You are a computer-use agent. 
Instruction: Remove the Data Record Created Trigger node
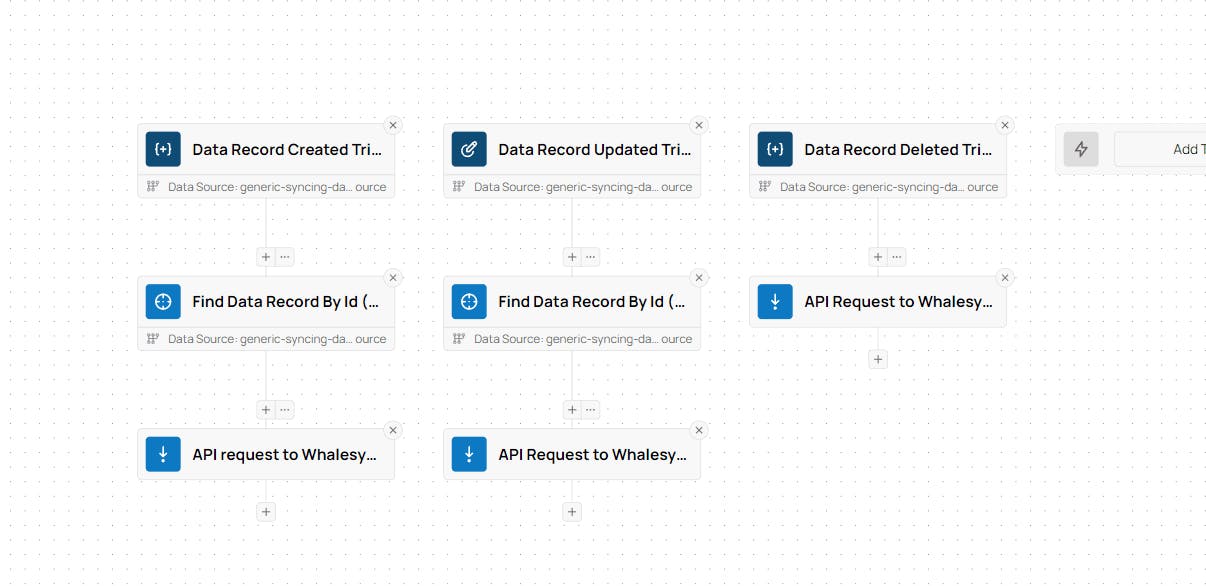click(x=393, y=125)
